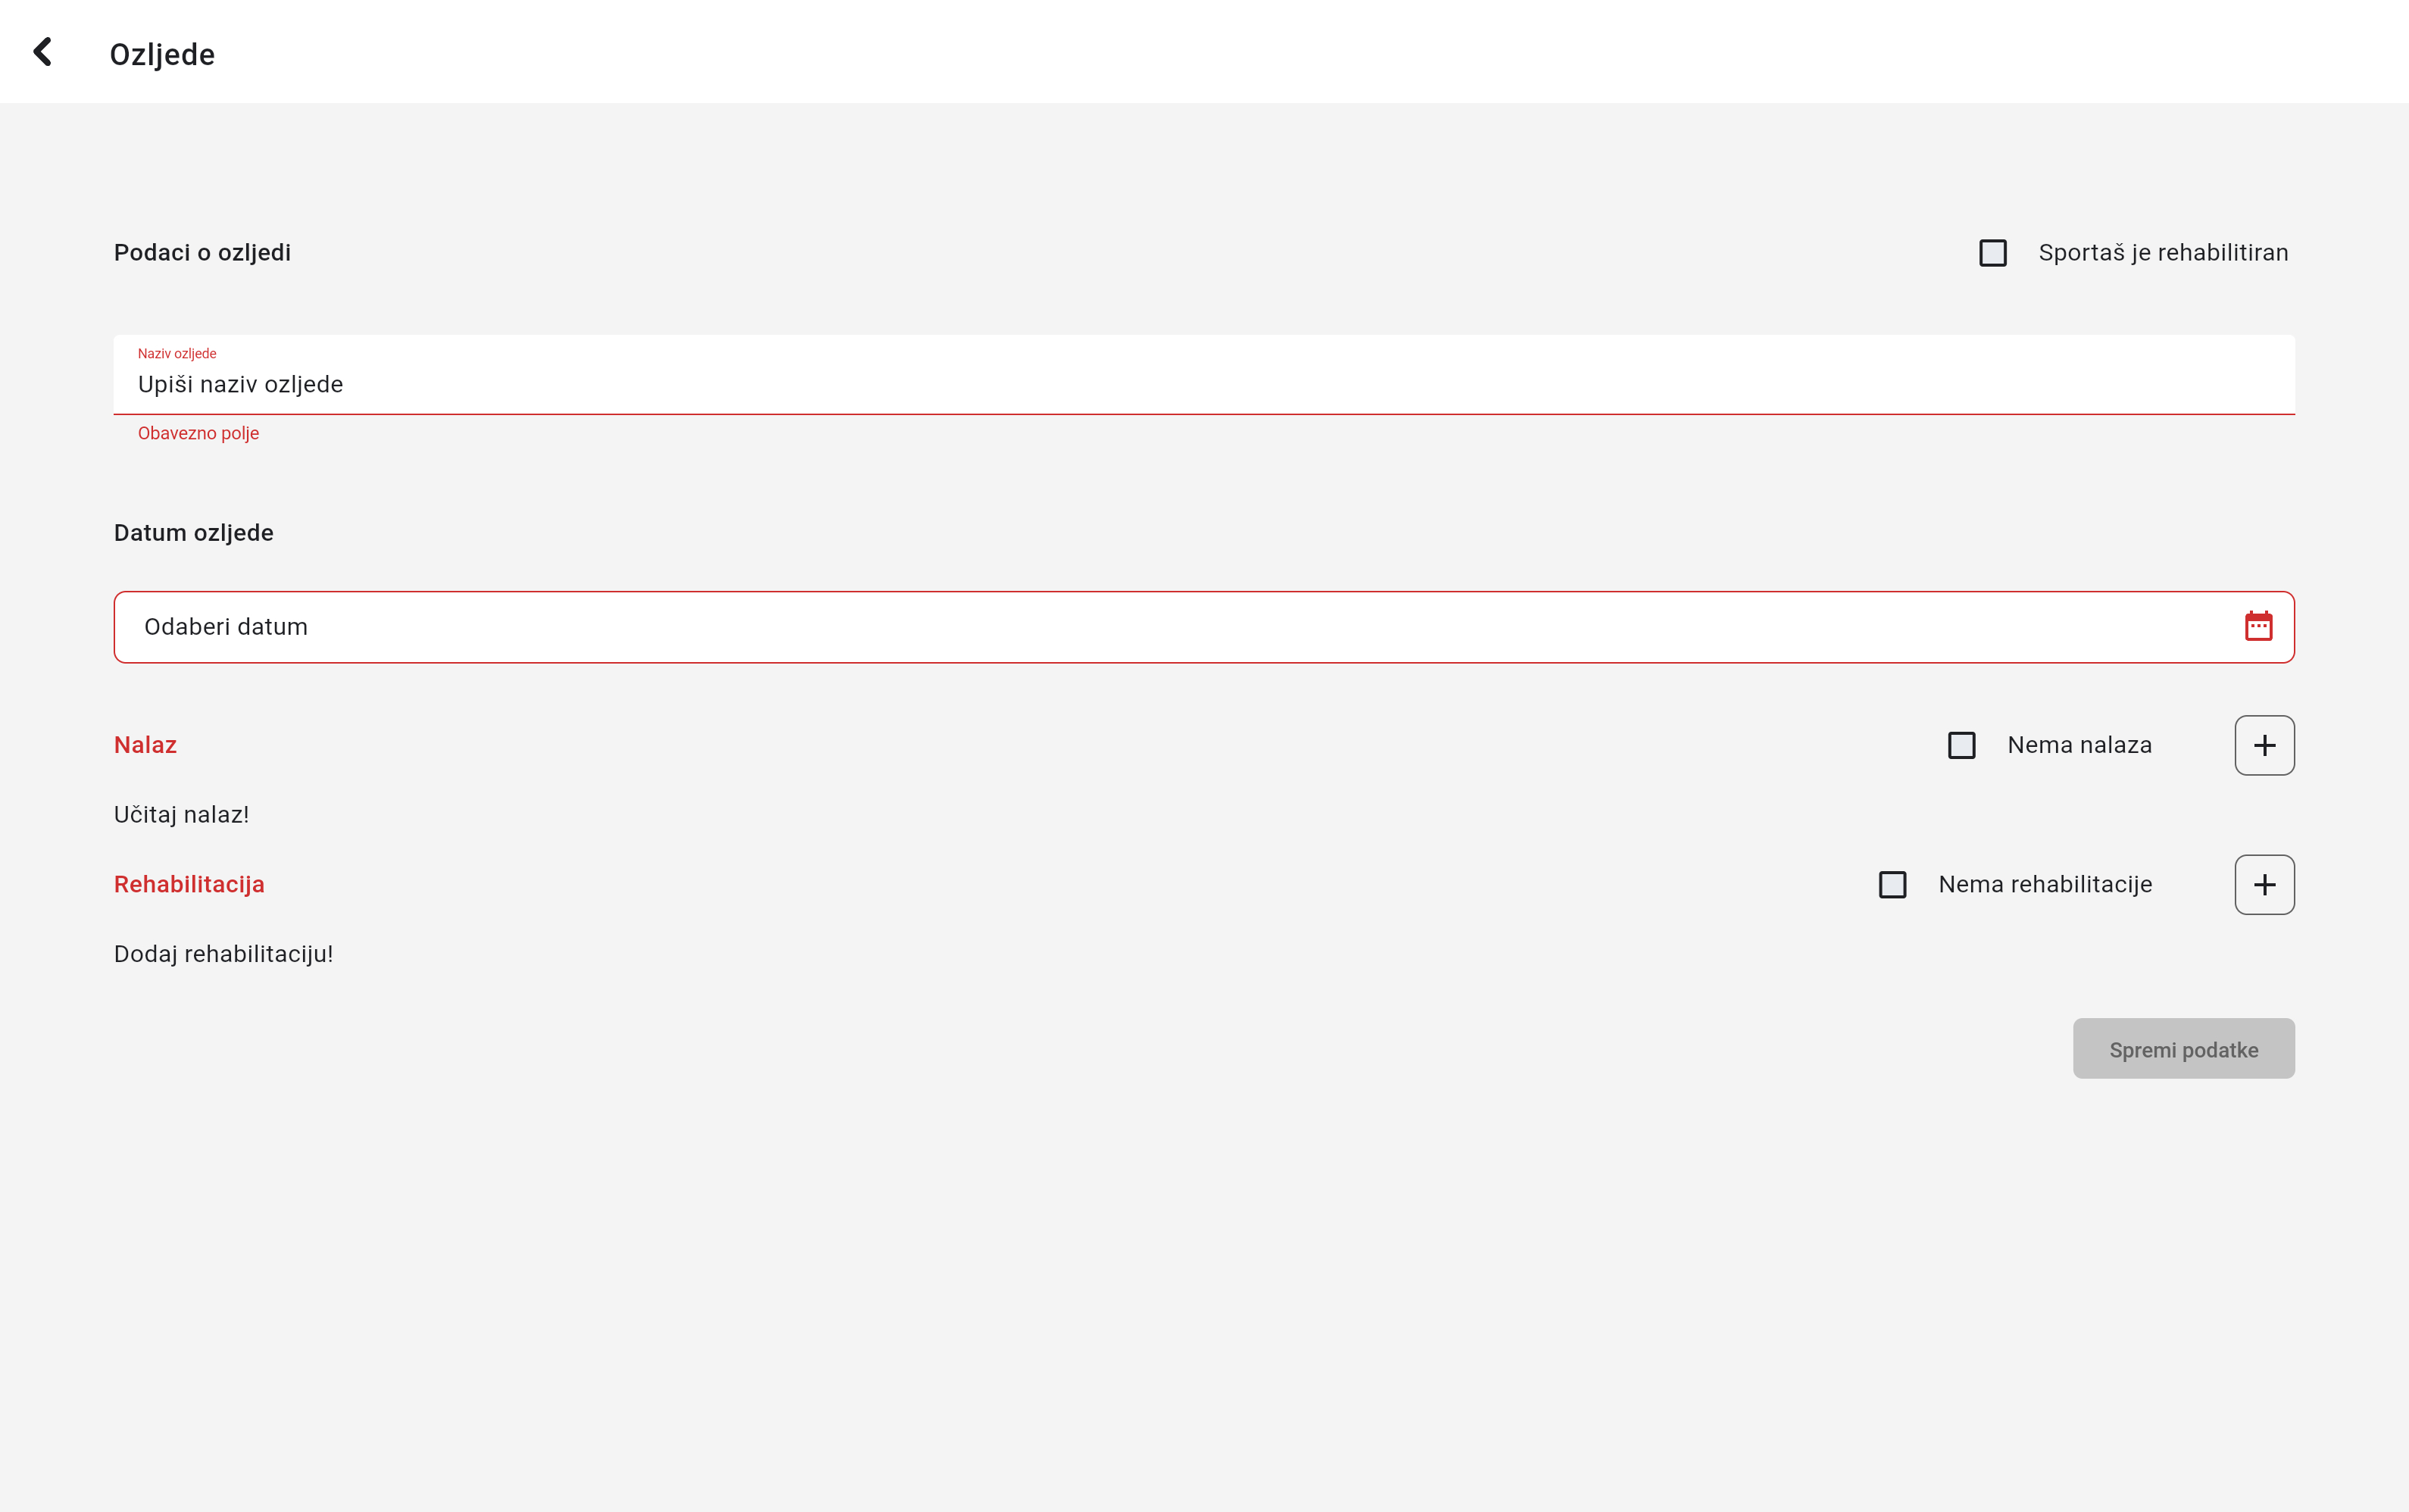
Task: Click the 'Spremi podatke' button
Action: (2183, 1049)
